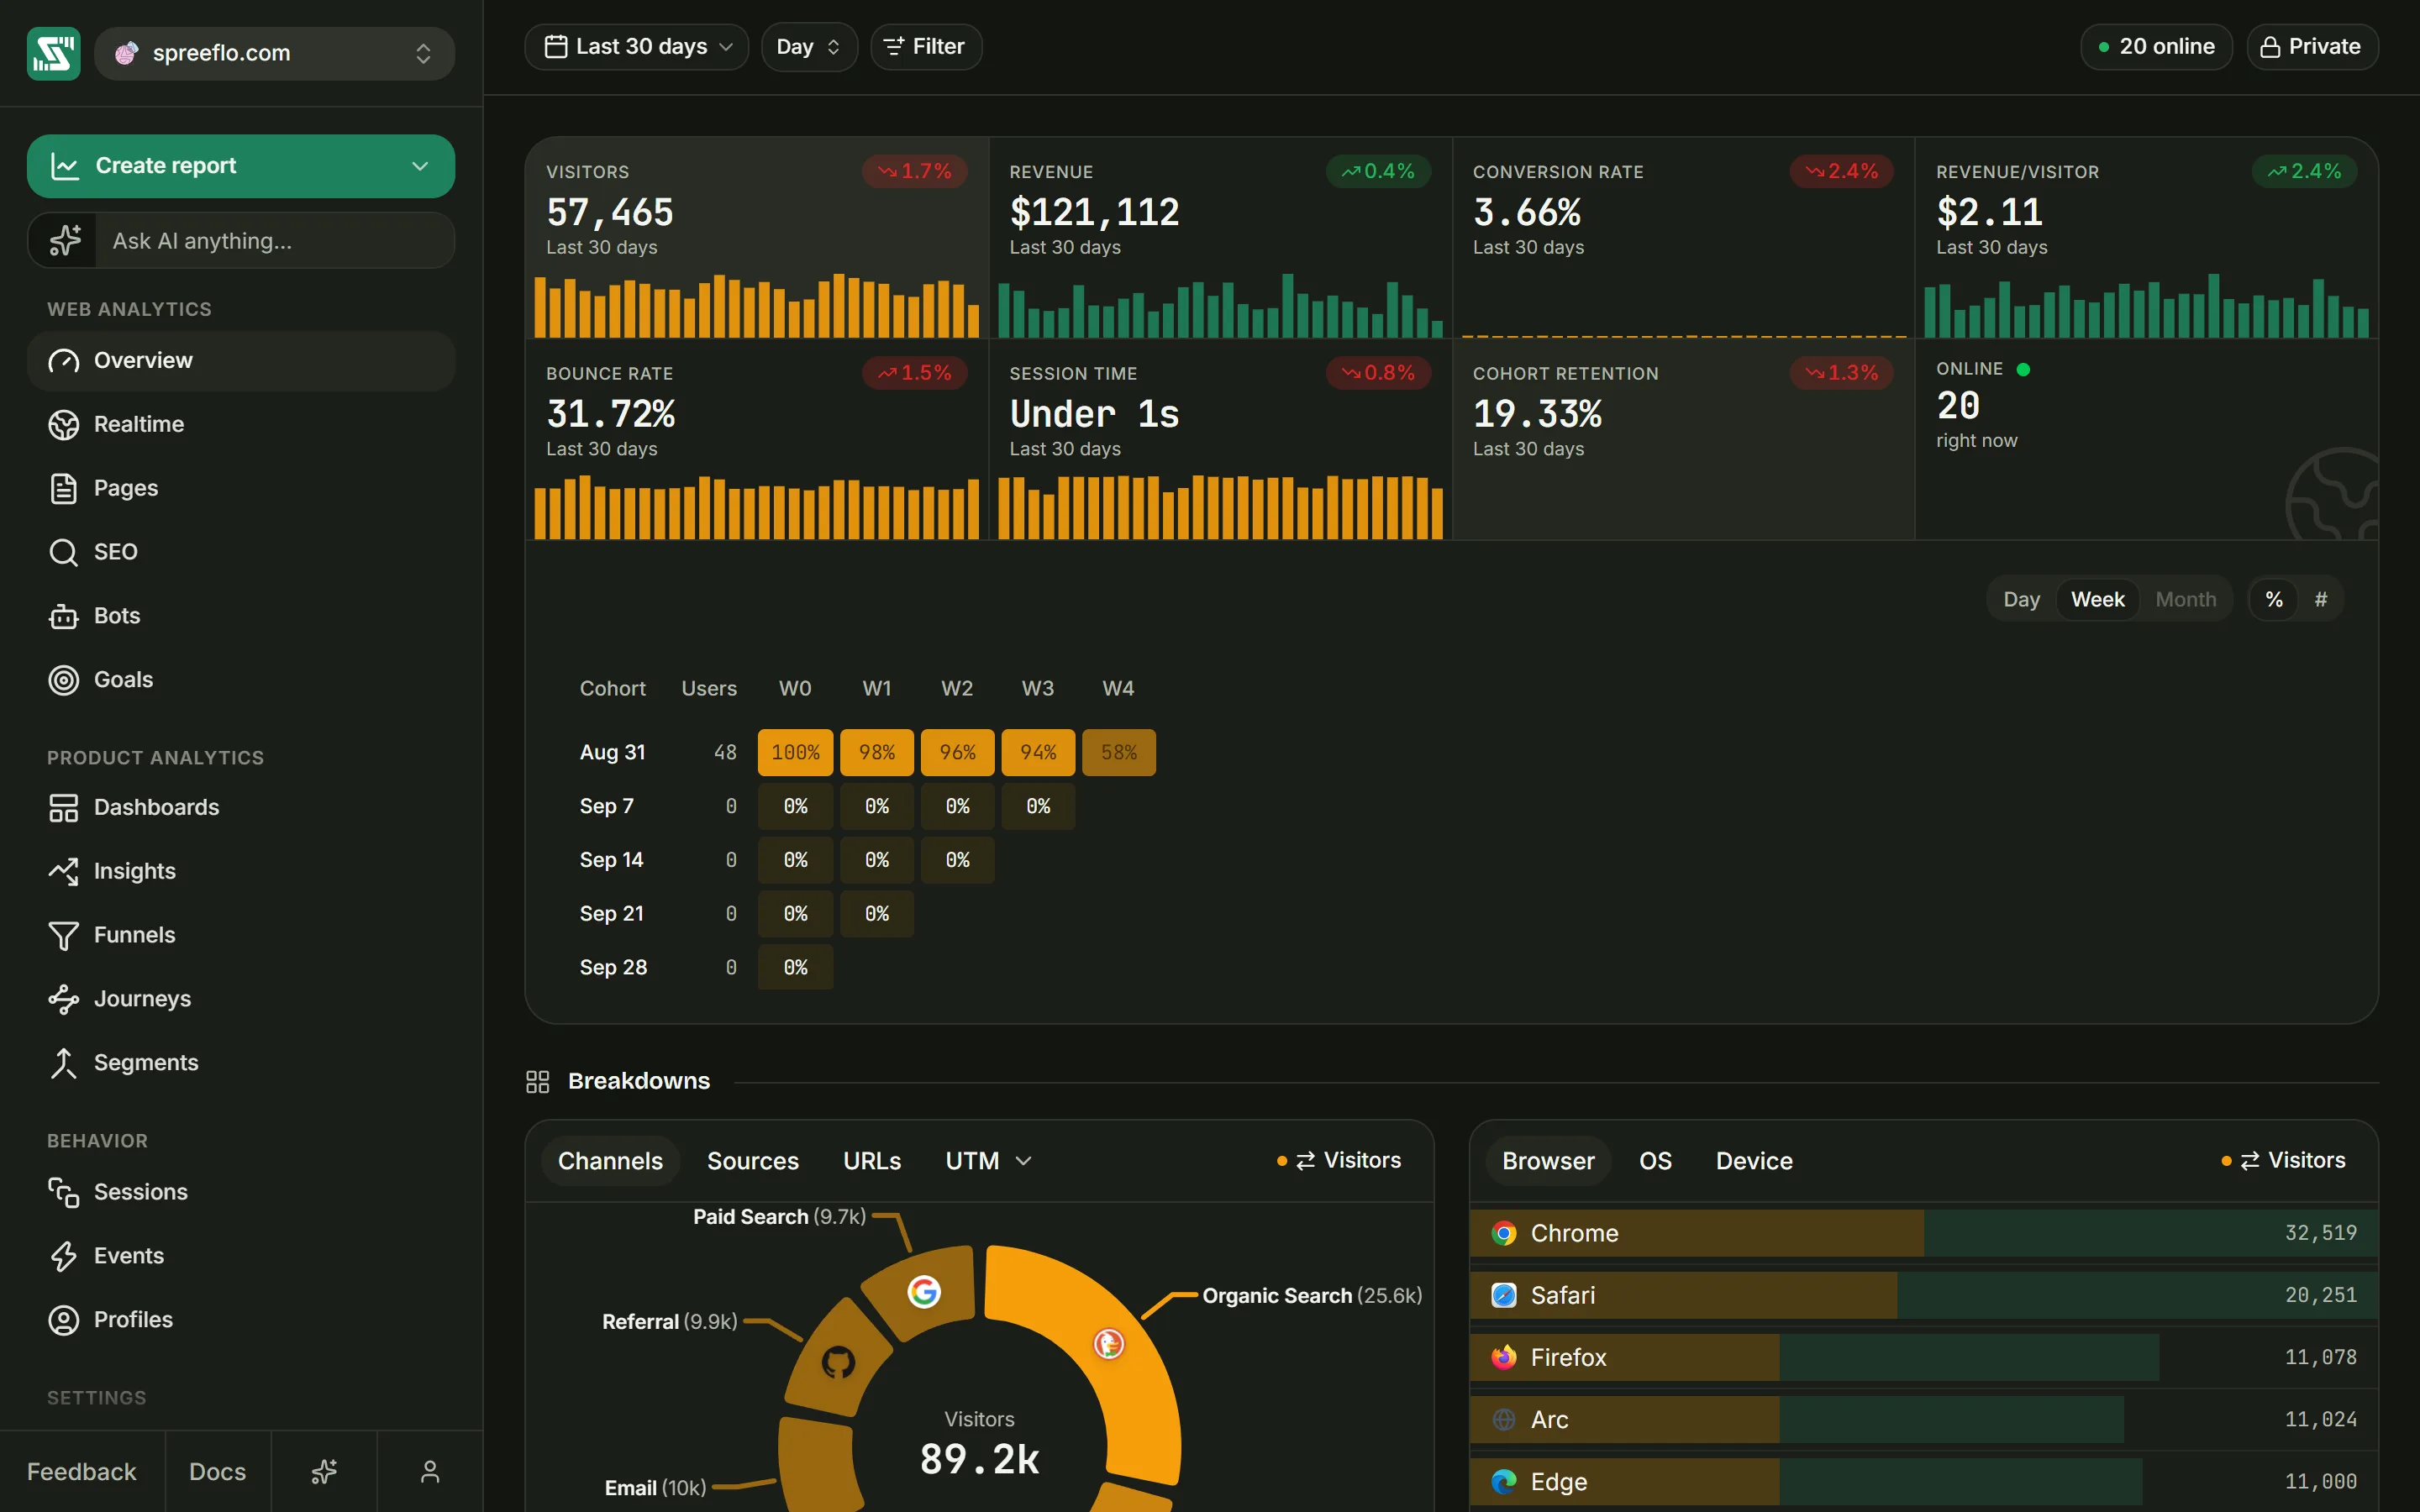The width and height of the screenshot is (2420, 1512).
Task: Open the Segments section
Action: pyautogui.click(x=241, y=1063)
